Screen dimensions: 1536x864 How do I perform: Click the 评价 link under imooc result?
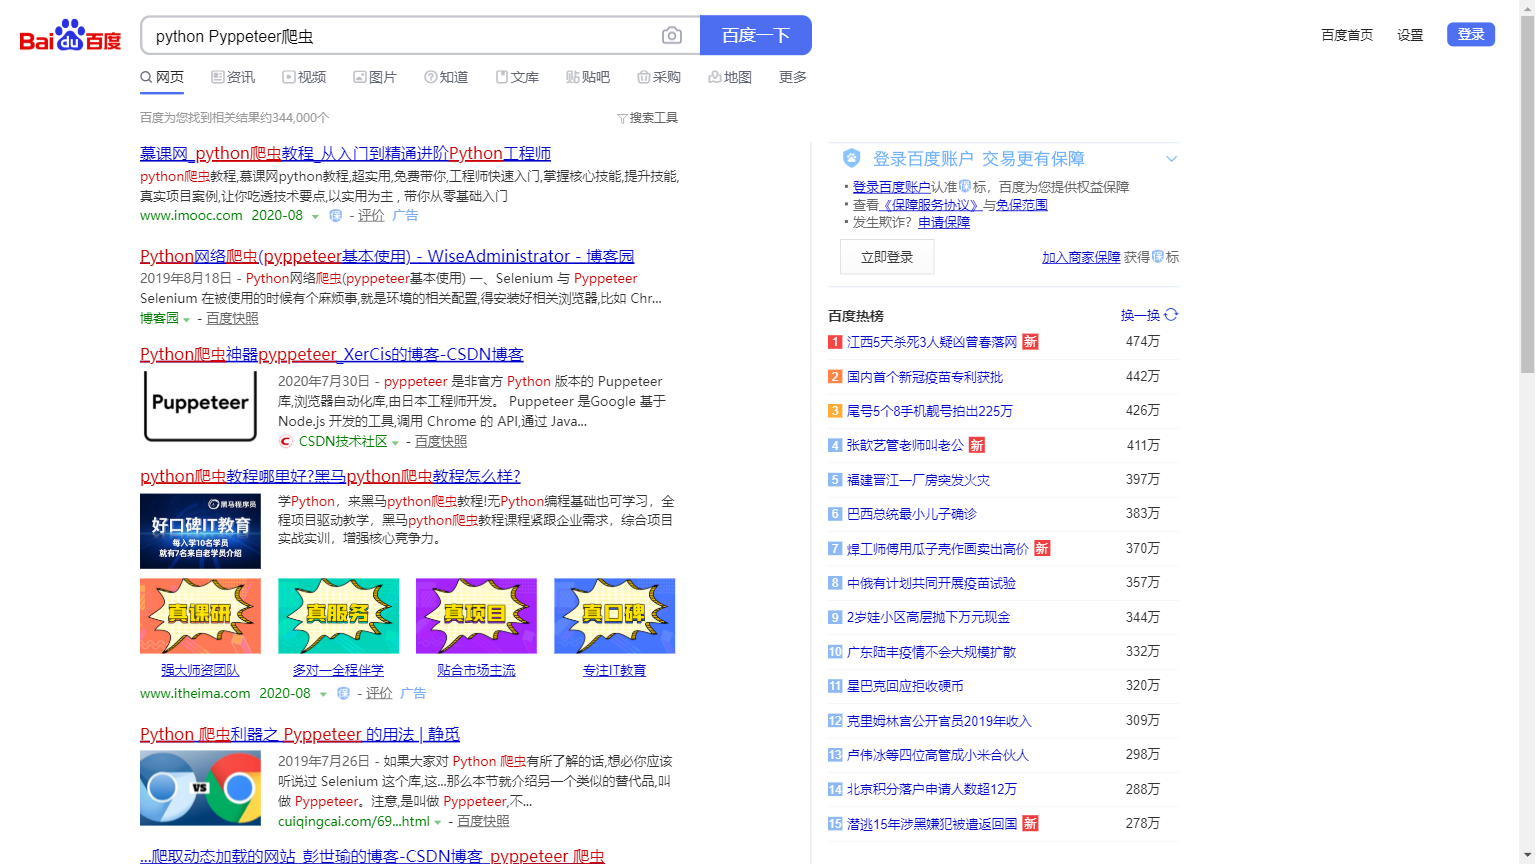click(x=371, y=215)
